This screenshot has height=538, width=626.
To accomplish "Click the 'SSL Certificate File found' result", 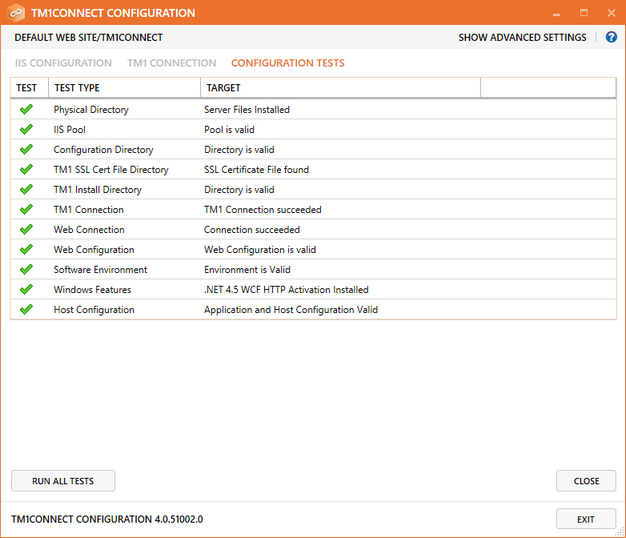I will [x=256, y=169].
